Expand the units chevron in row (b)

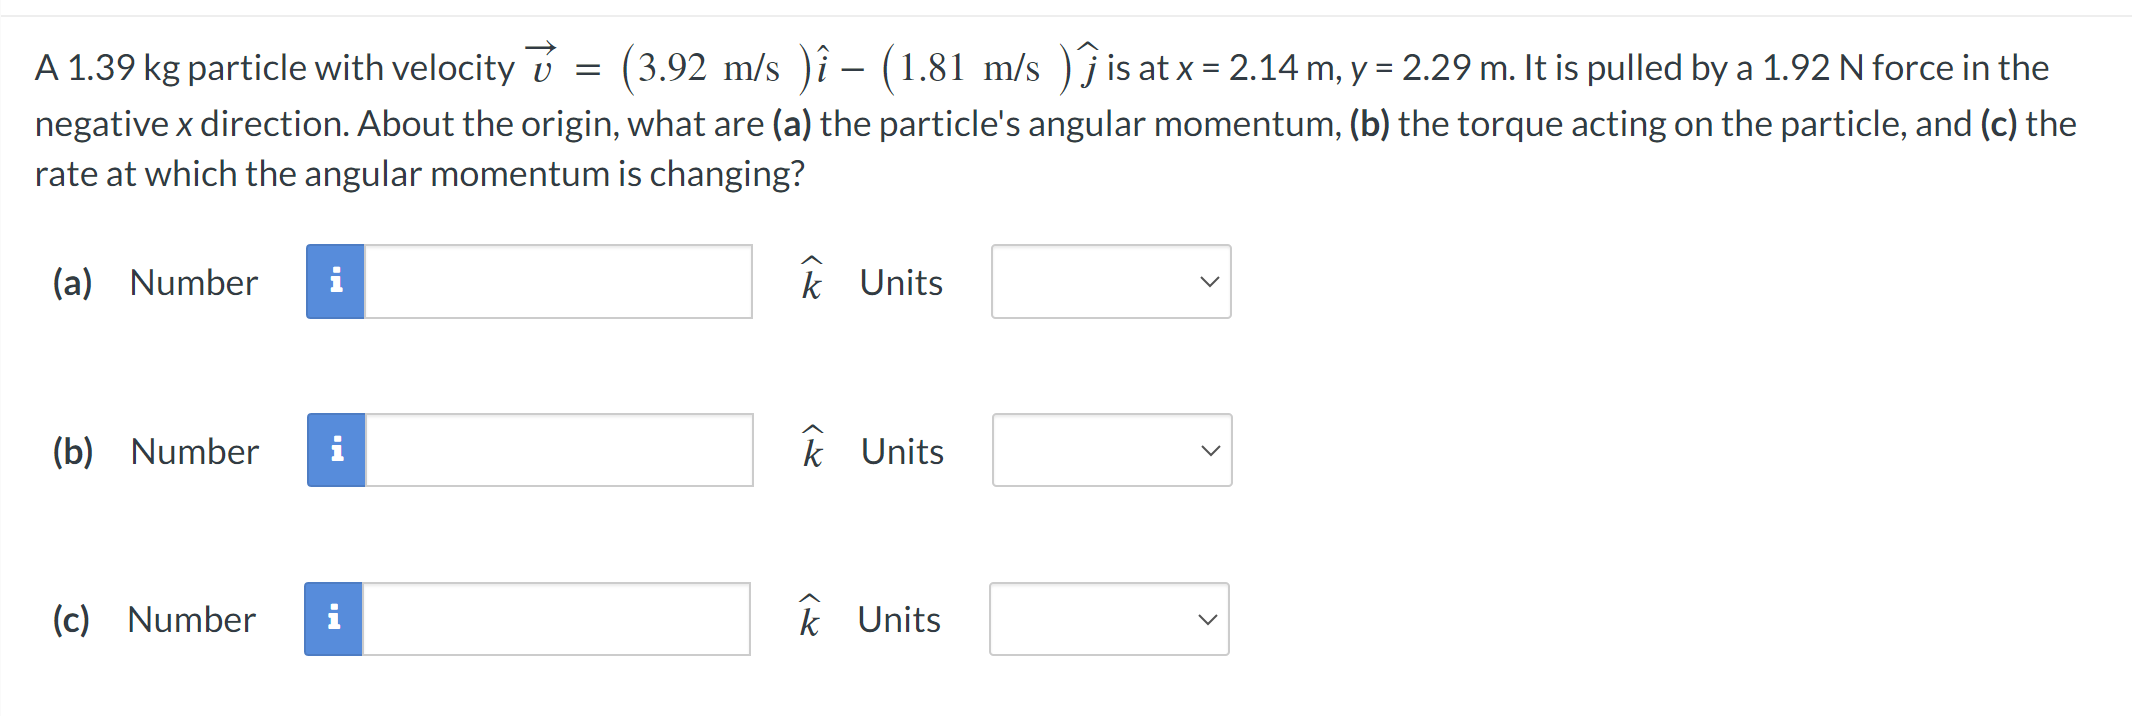pyautogui.click(x=1210, y=450)
